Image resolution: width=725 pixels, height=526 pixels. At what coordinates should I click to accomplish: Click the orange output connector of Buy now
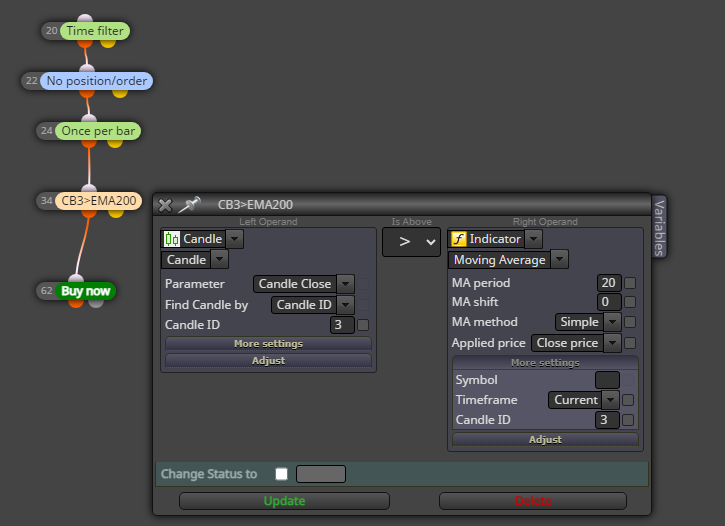point(76,304)
